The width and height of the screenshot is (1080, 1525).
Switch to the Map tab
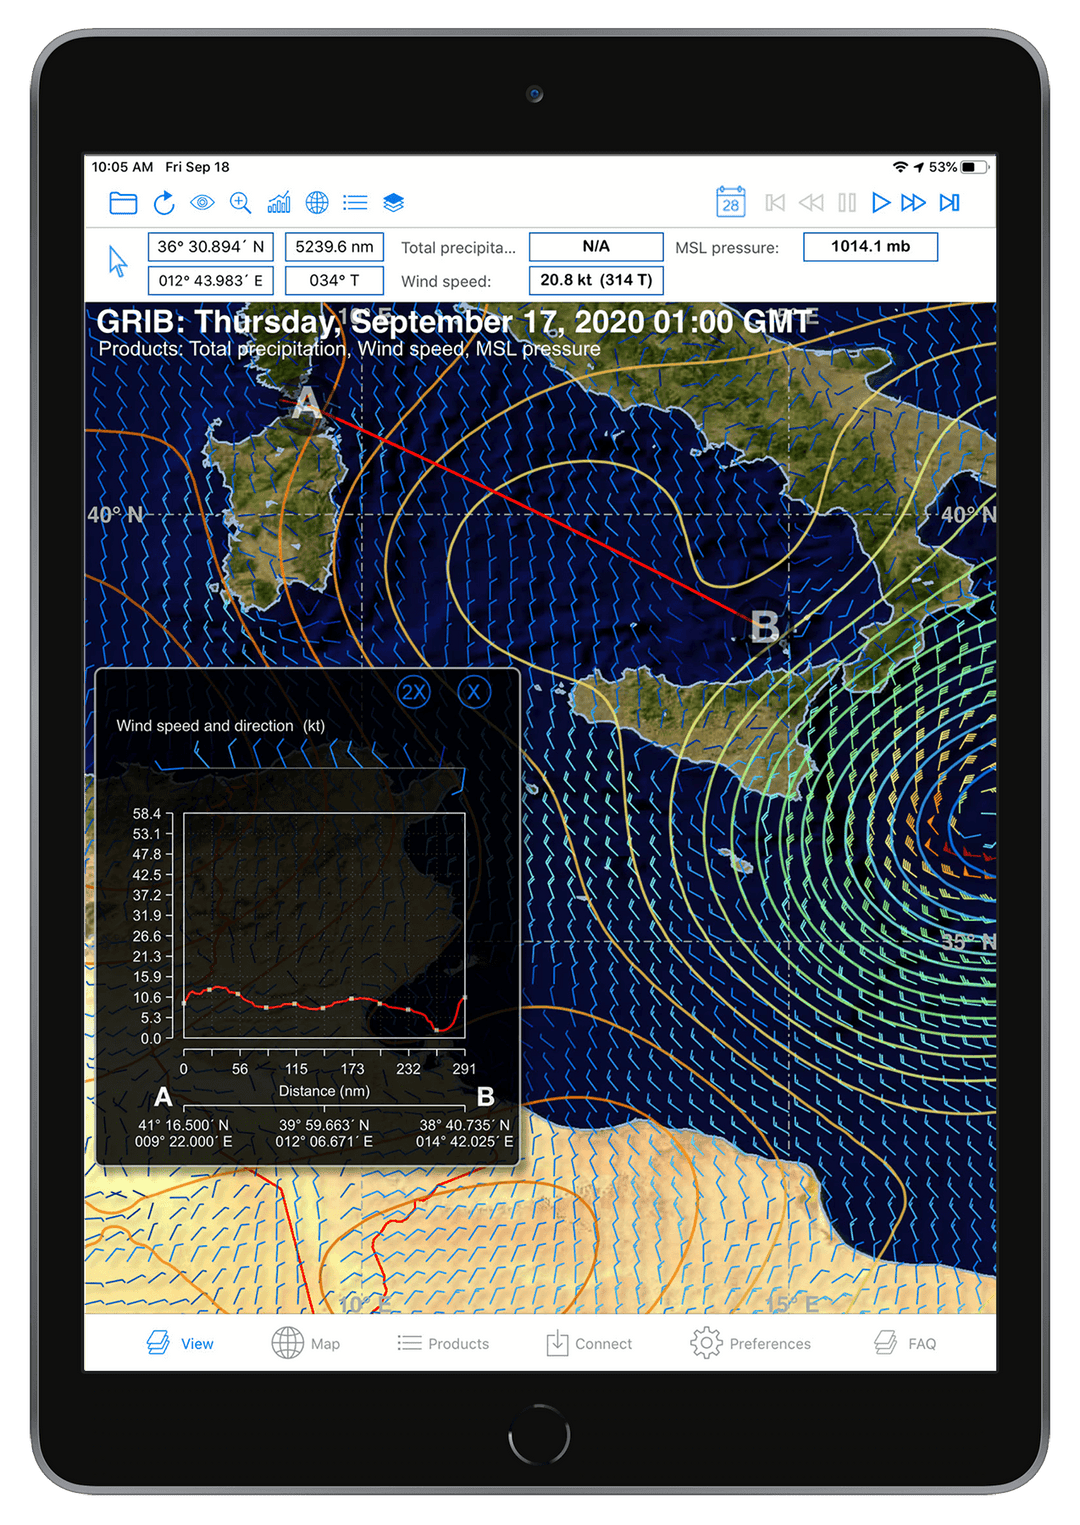tap(306, 1343)
